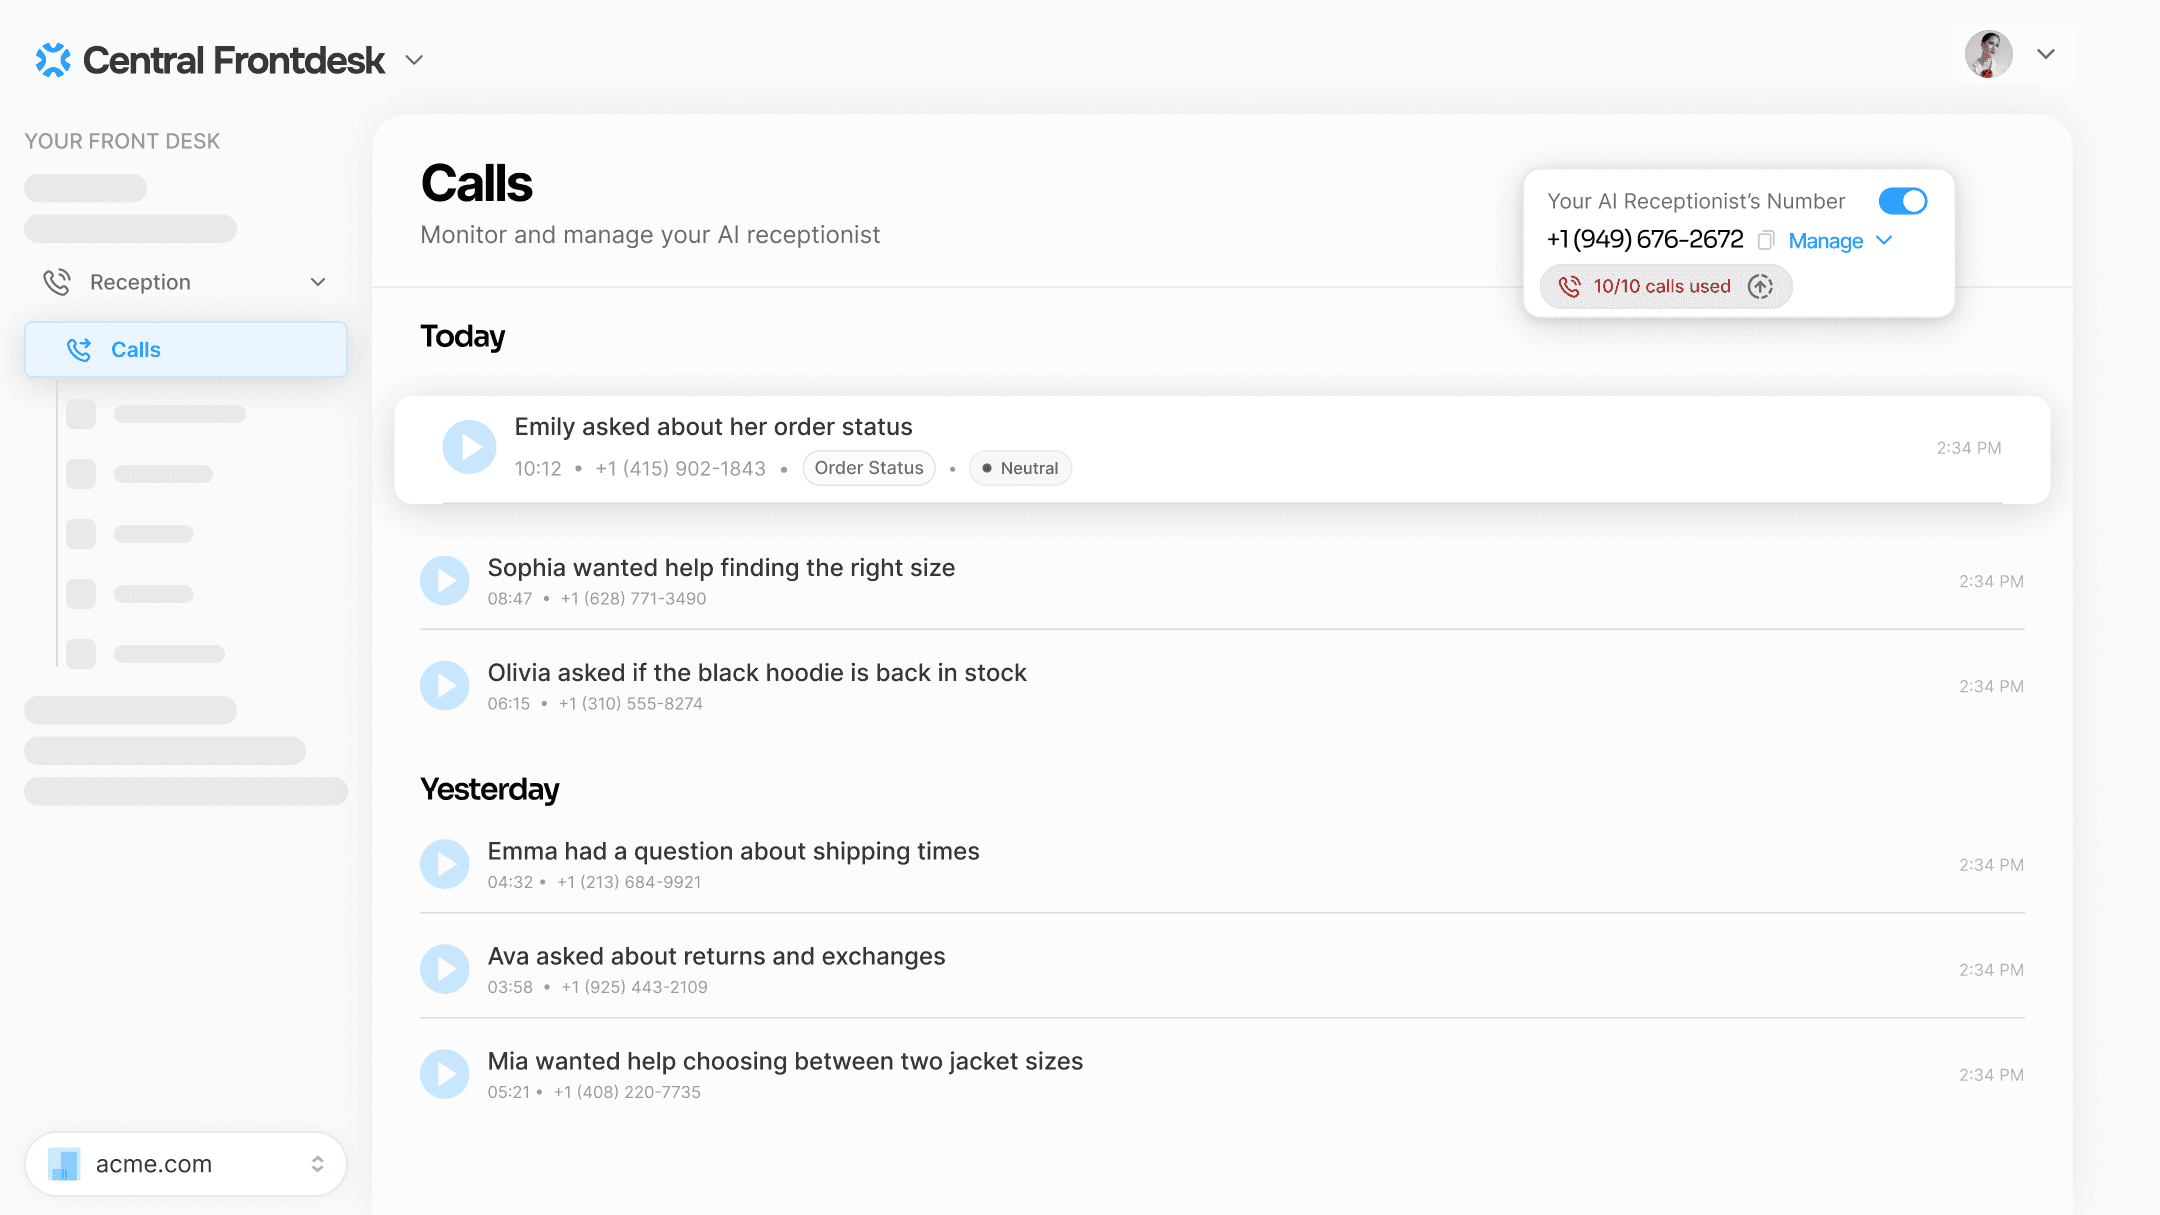Image resolution: width=2160 pixels, height=1215 pixels.
Task: Open the acme.com site switcher
Action: 186,1164
